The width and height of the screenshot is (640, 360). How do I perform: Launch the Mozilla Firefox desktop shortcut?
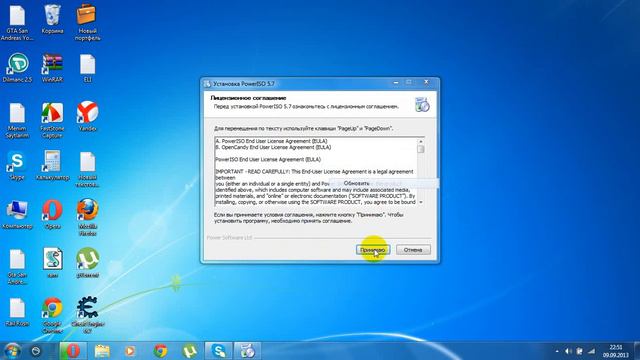[x=87, y=218]
